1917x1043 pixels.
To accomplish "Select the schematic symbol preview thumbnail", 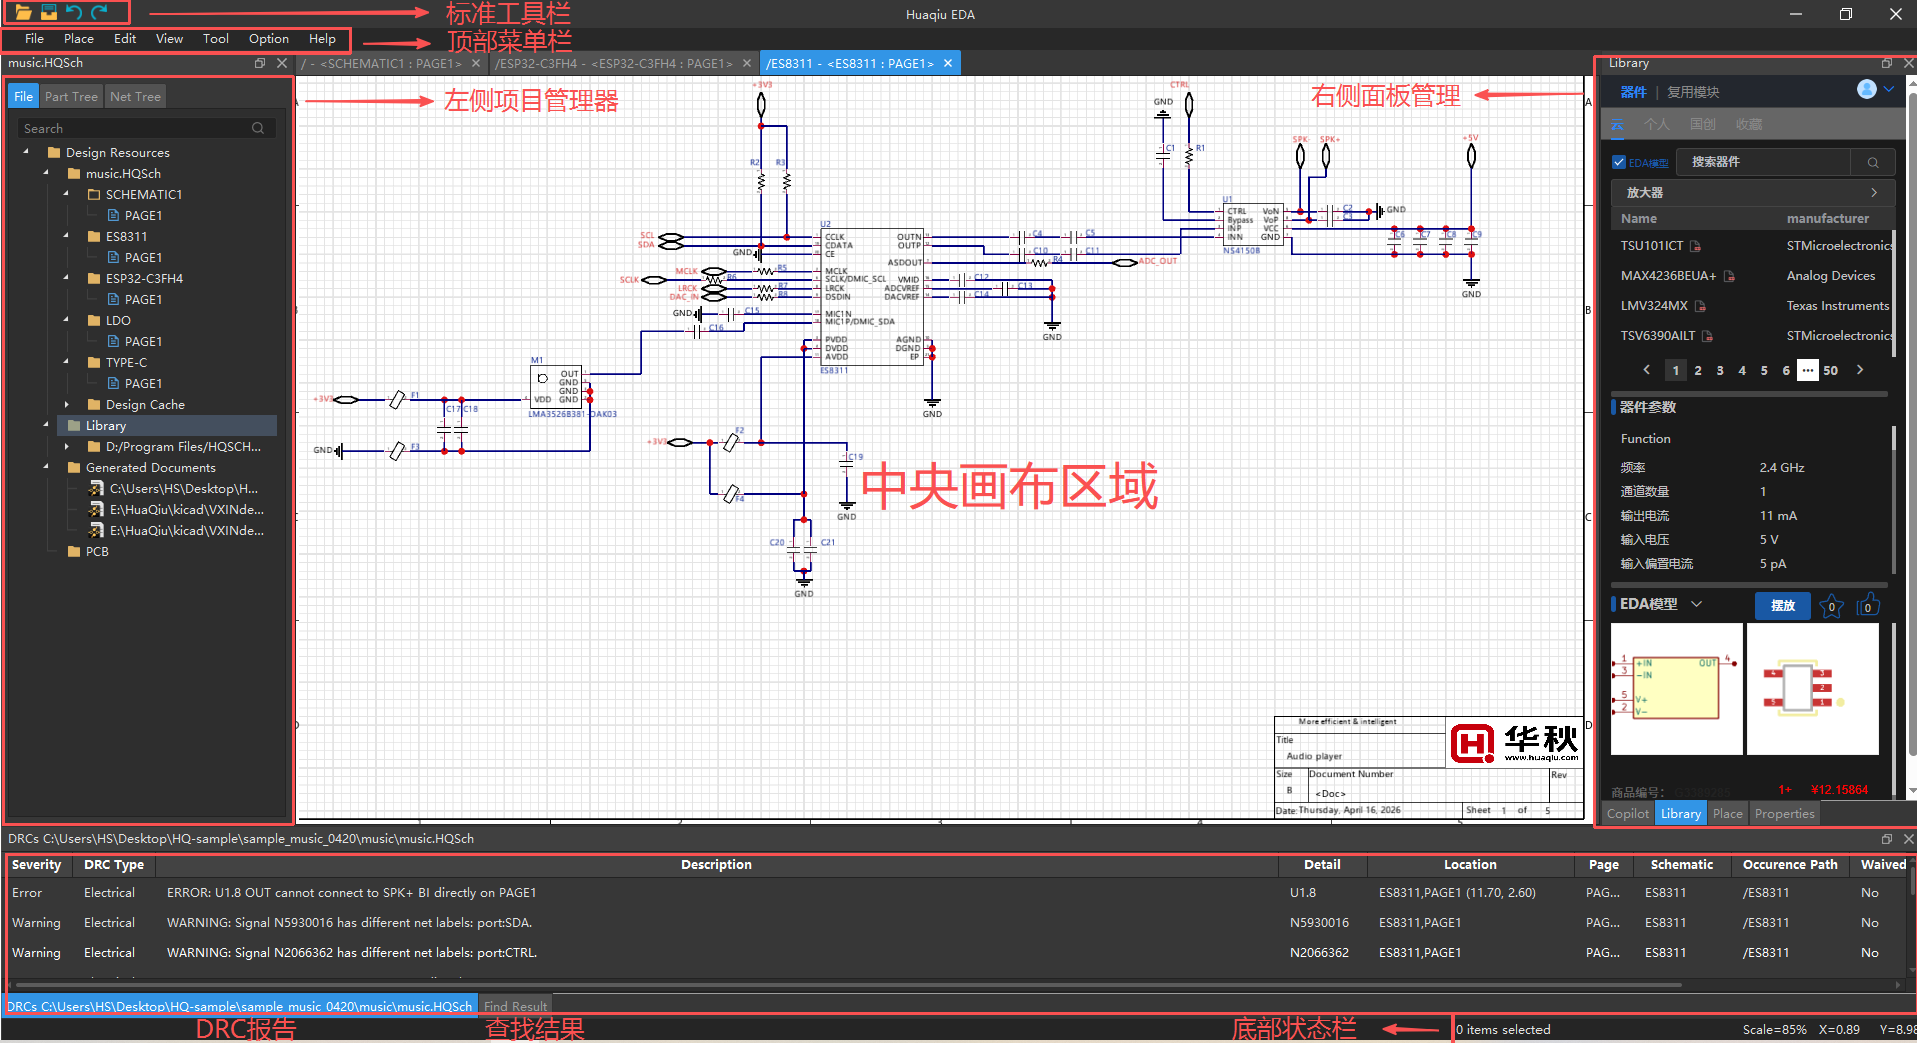I will 1676,689.
